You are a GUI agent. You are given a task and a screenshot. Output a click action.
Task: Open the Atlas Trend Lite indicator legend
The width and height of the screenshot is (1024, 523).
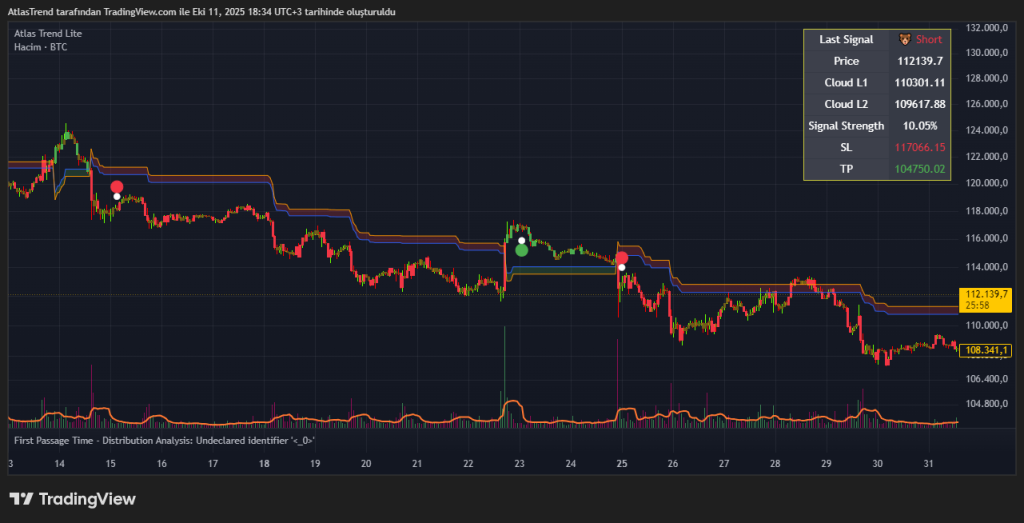(48, 33)
